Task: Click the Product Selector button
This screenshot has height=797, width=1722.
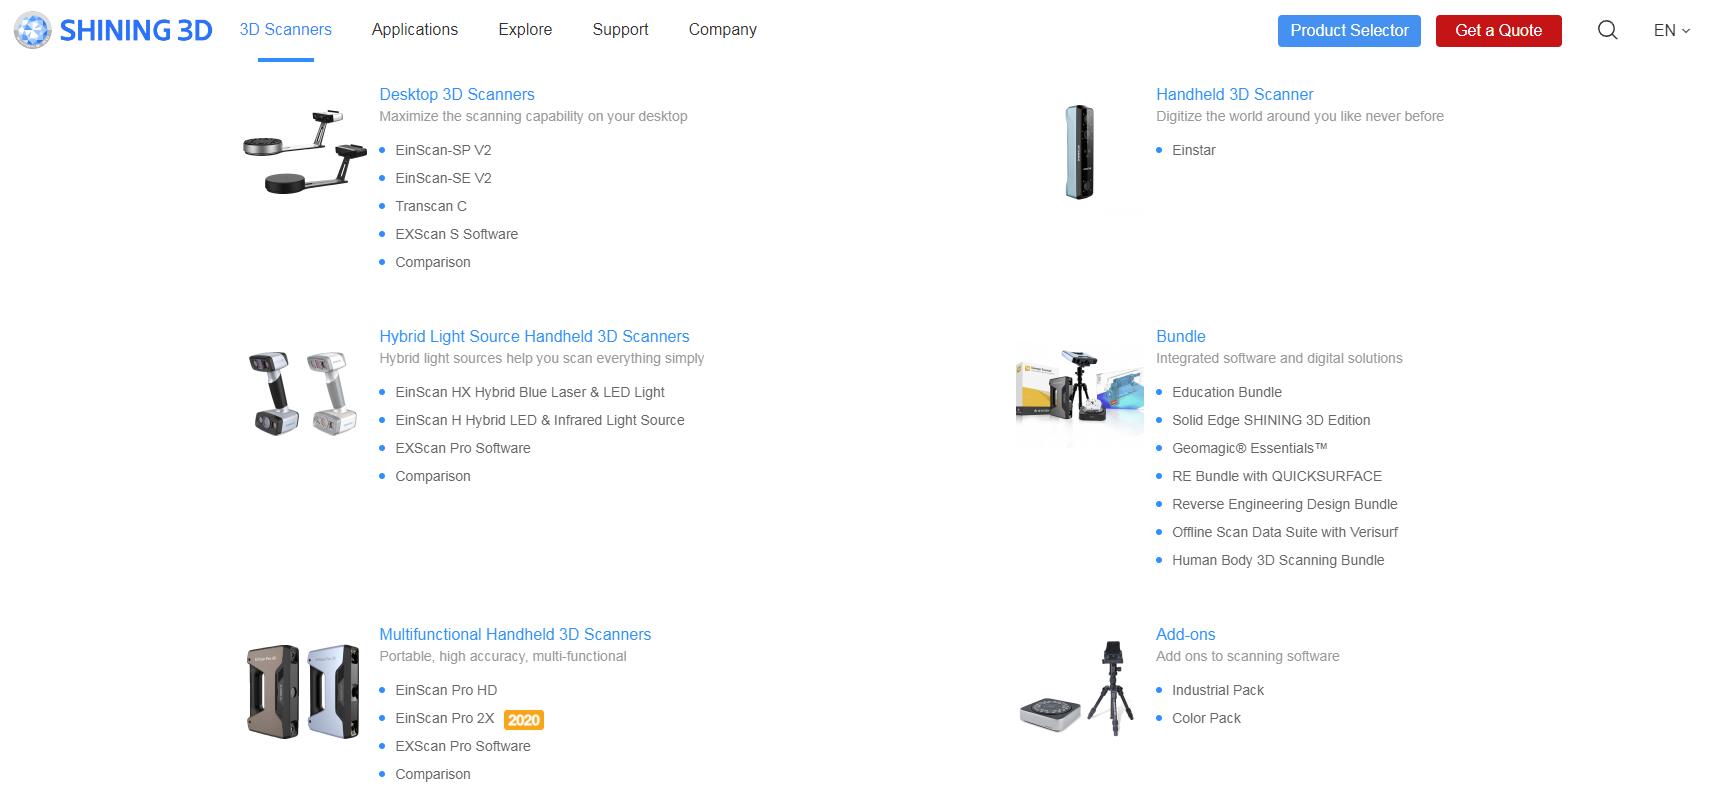Action: [1349, 30]
